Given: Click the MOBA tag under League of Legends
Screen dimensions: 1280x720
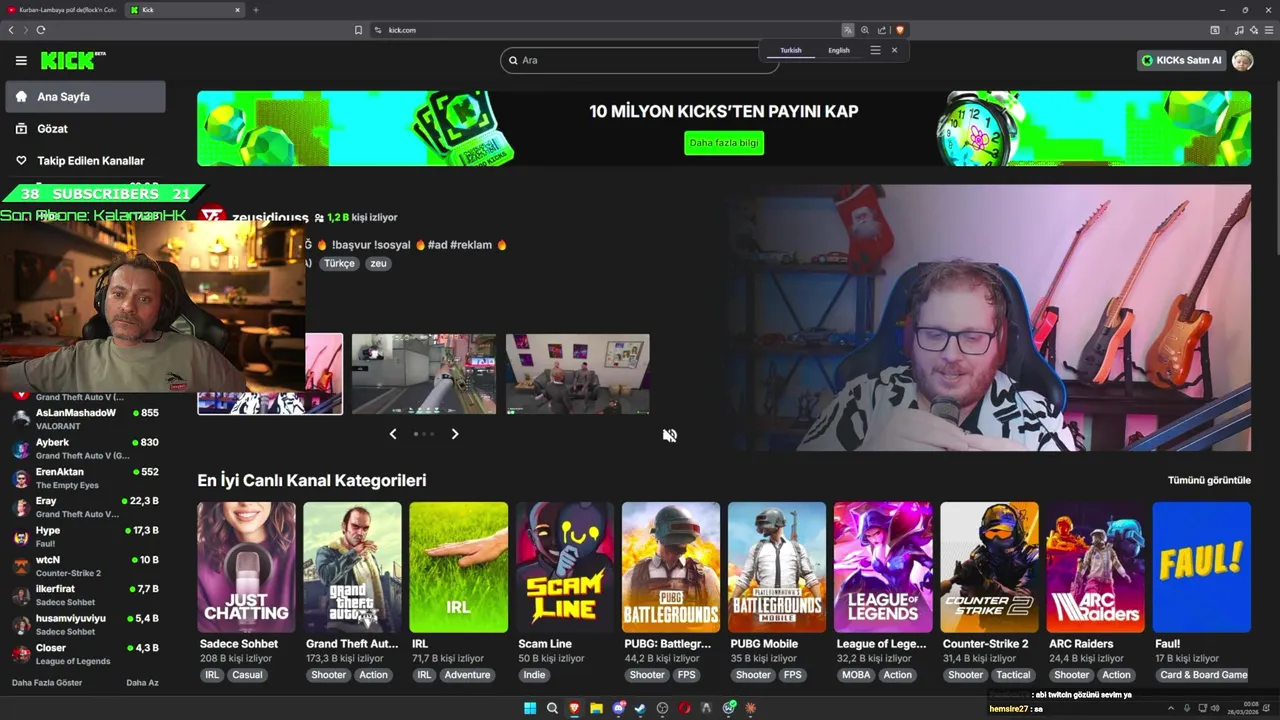Looking at the screenshot, I should coord(856,675).
